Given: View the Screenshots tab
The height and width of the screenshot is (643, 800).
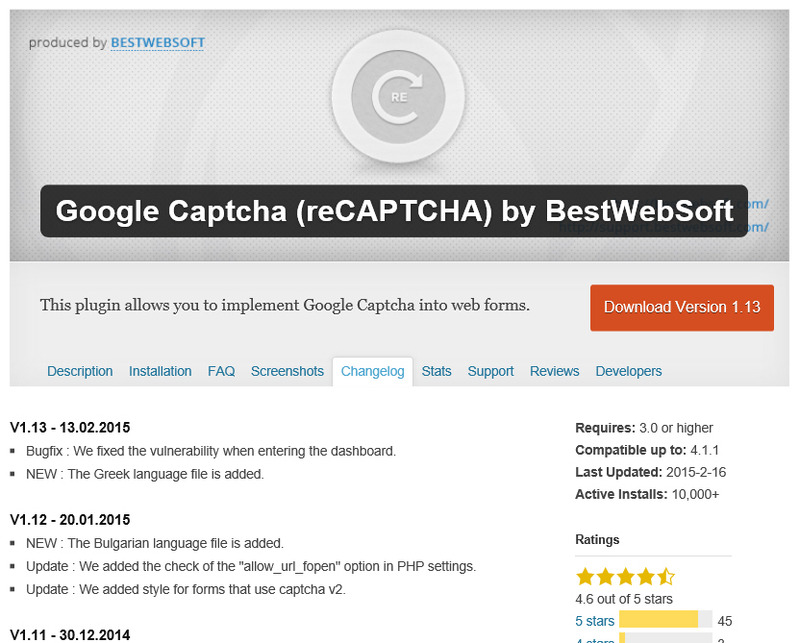Looking at the screenshot, I should tap(287, 371).
